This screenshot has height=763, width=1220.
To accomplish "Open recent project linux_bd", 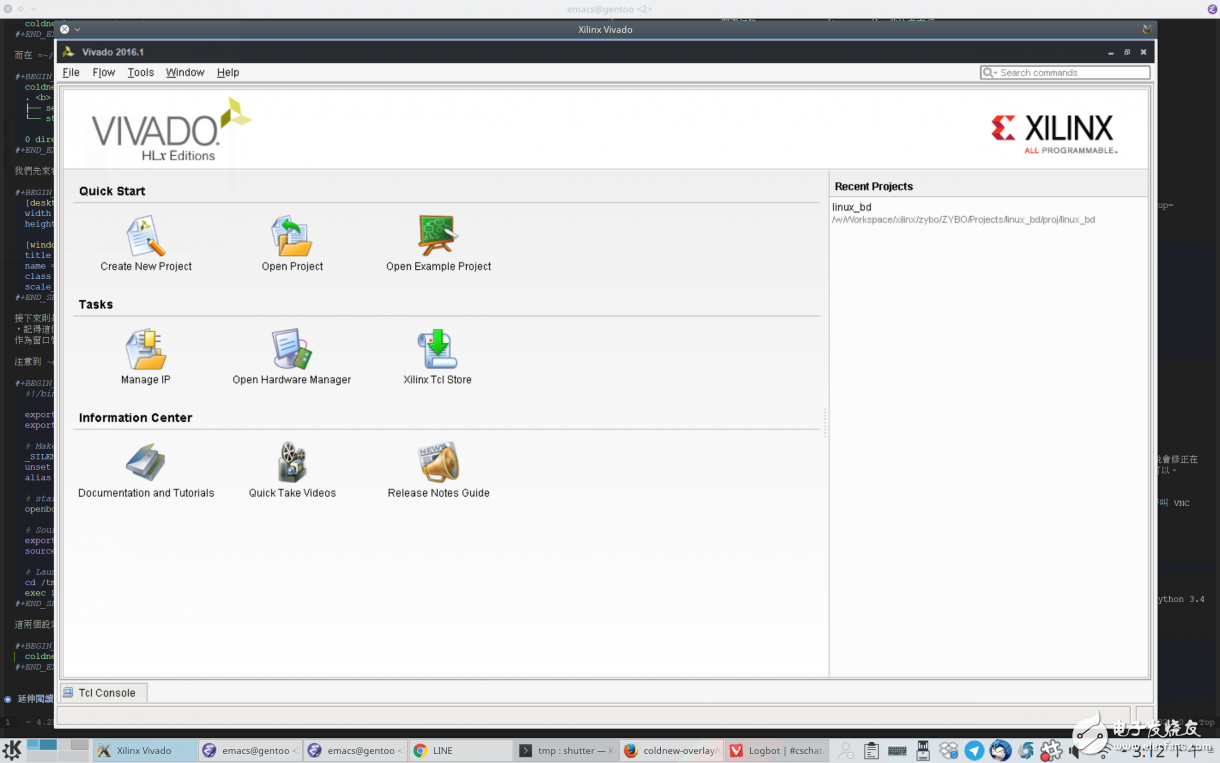I will 852,207.
